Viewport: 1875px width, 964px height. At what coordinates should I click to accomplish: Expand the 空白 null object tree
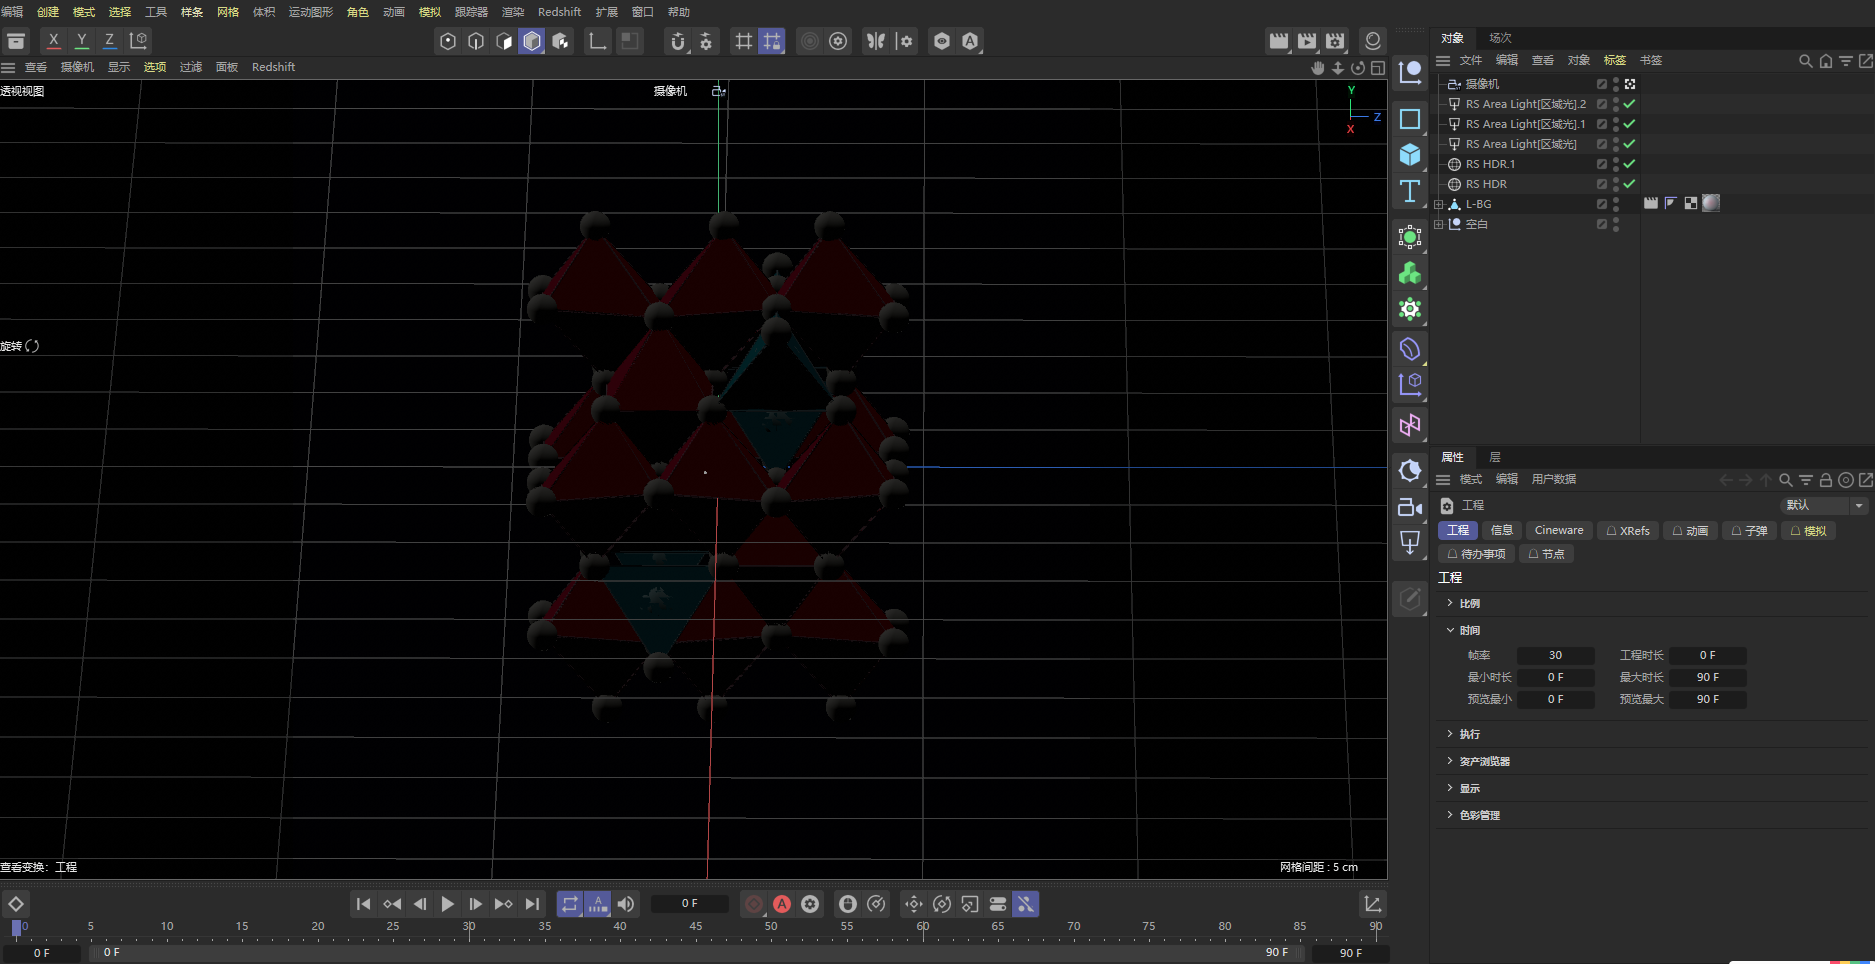click(1438, 224)
